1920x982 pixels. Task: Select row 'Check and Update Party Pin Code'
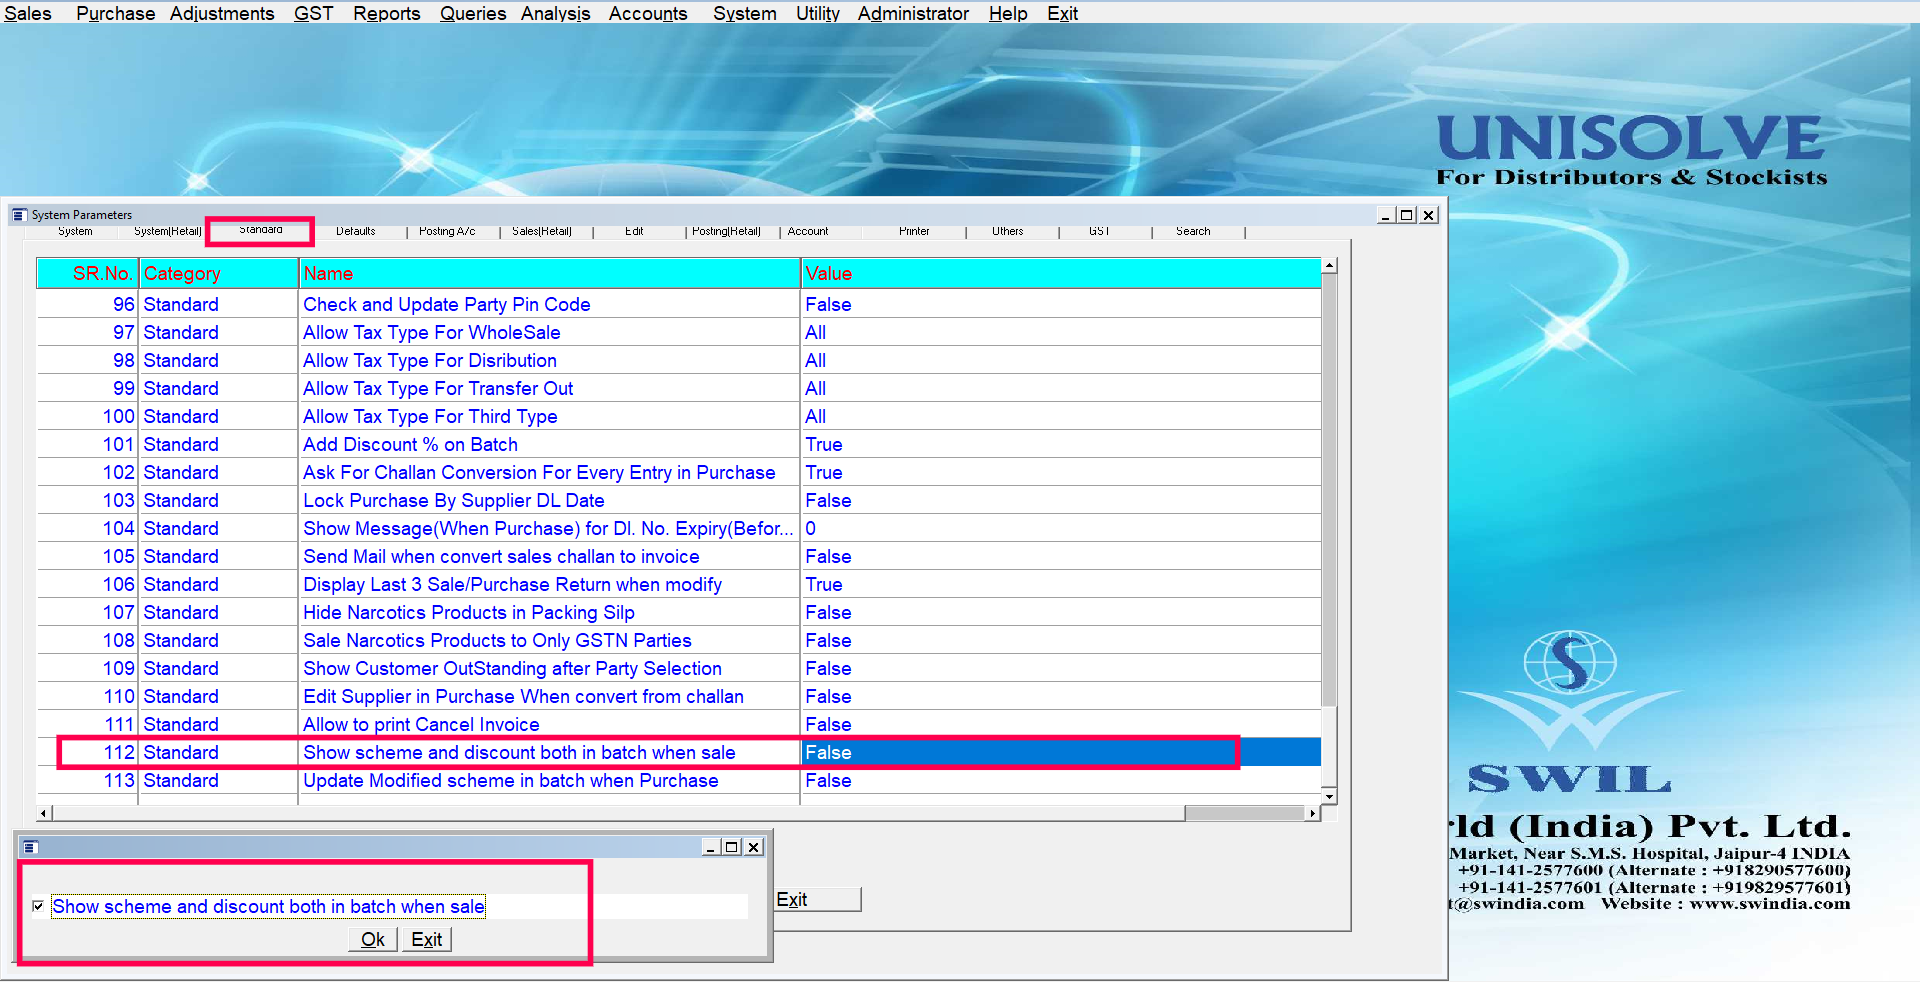point(679,304)
